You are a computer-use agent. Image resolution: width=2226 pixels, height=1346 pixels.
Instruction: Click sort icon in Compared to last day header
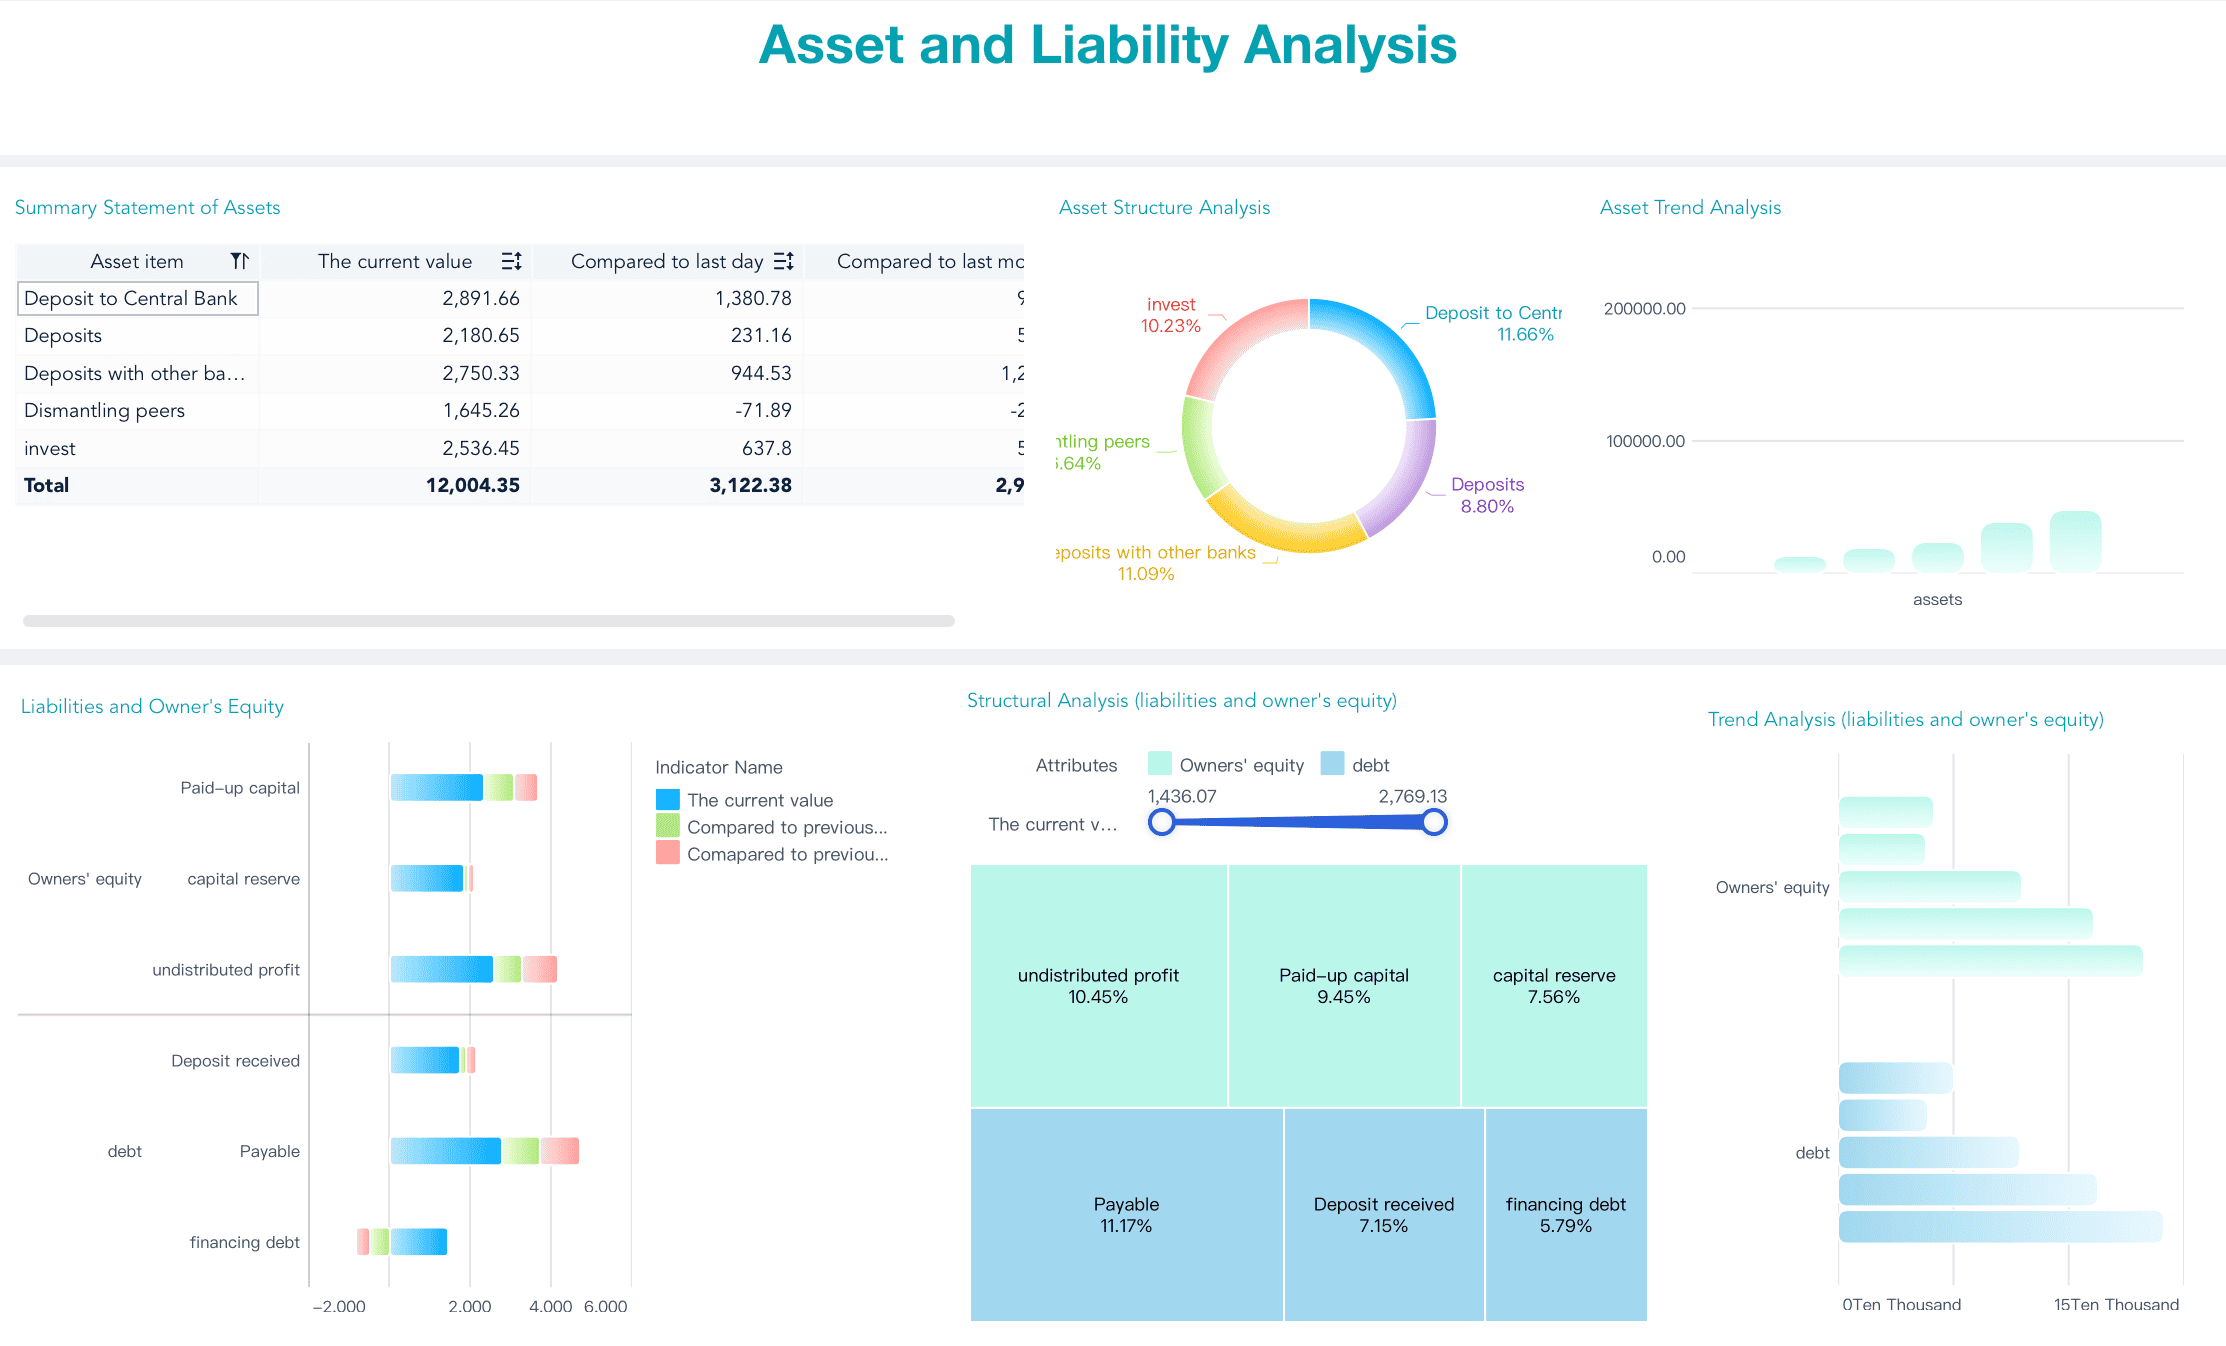click(783, 261)
